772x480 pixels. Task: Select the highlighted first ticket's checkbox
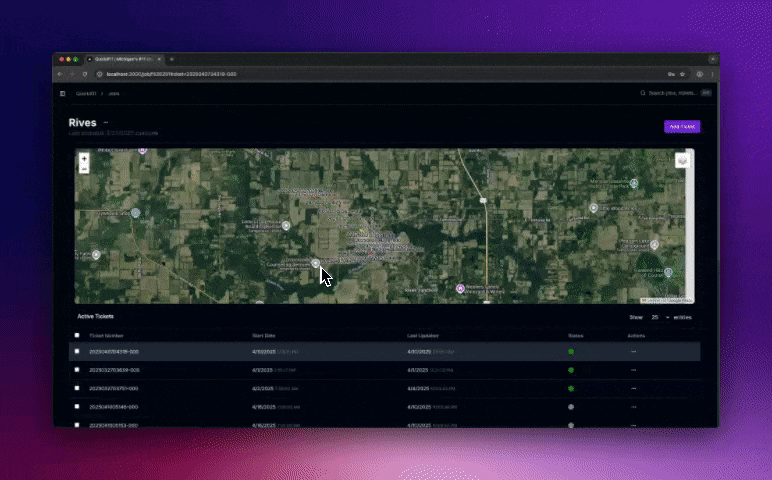pyautogui.click(x=77, y=351)
